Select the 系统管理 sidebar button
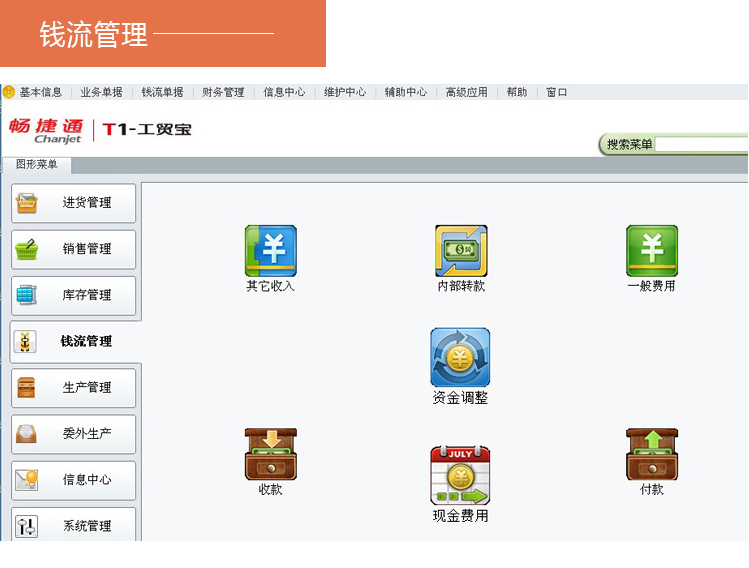Image resolution: width=749 pixels, height=568 pixels. (74, 524)
